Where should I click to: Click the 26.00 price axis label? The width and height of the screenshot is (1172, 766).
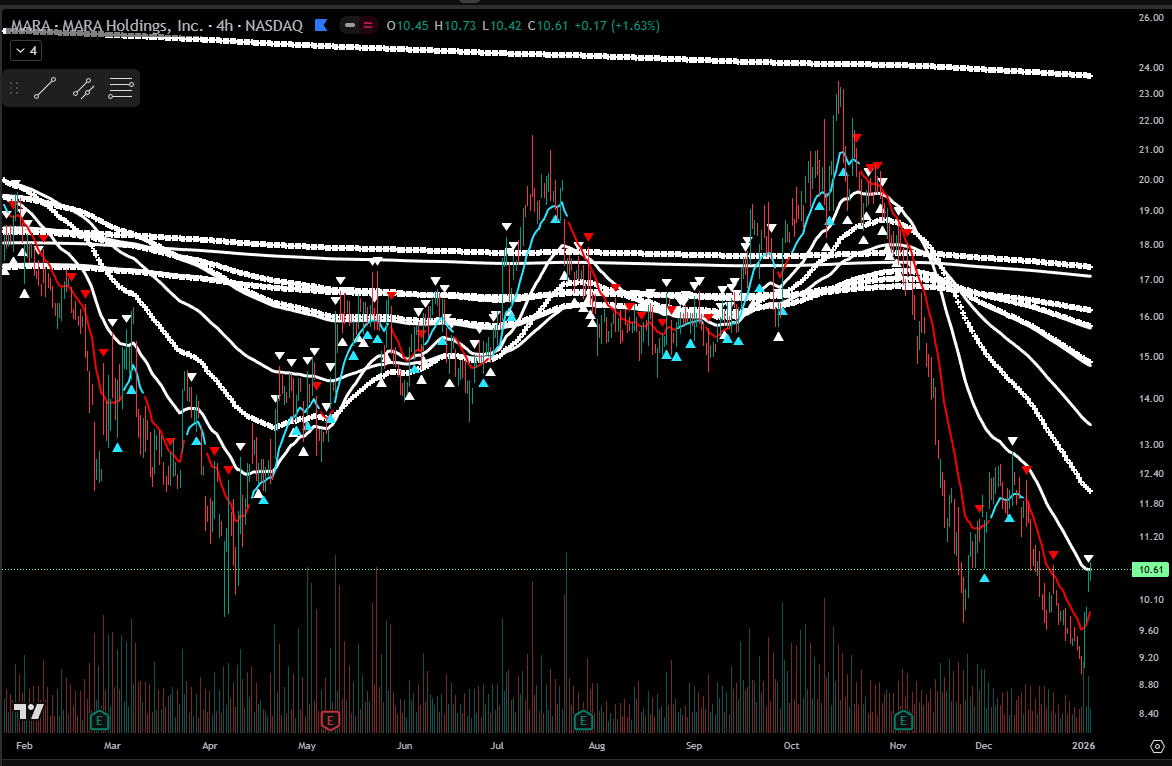(x=1151, y=17)
